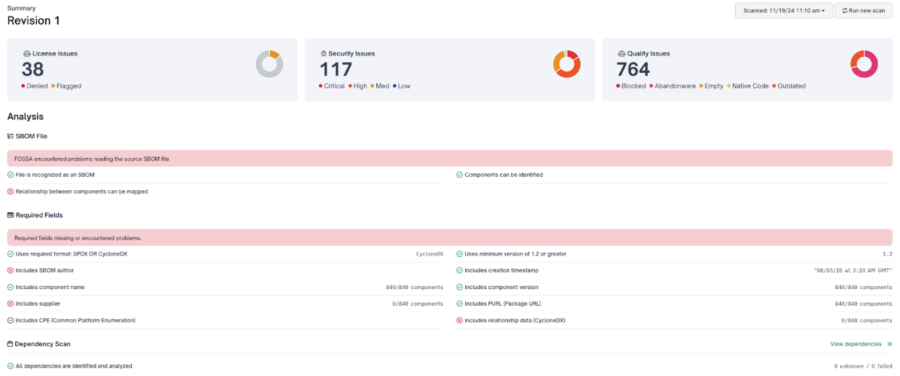900x376 pixels.
Task: Click green check beside Includes component name
Action: pos(10,287)
